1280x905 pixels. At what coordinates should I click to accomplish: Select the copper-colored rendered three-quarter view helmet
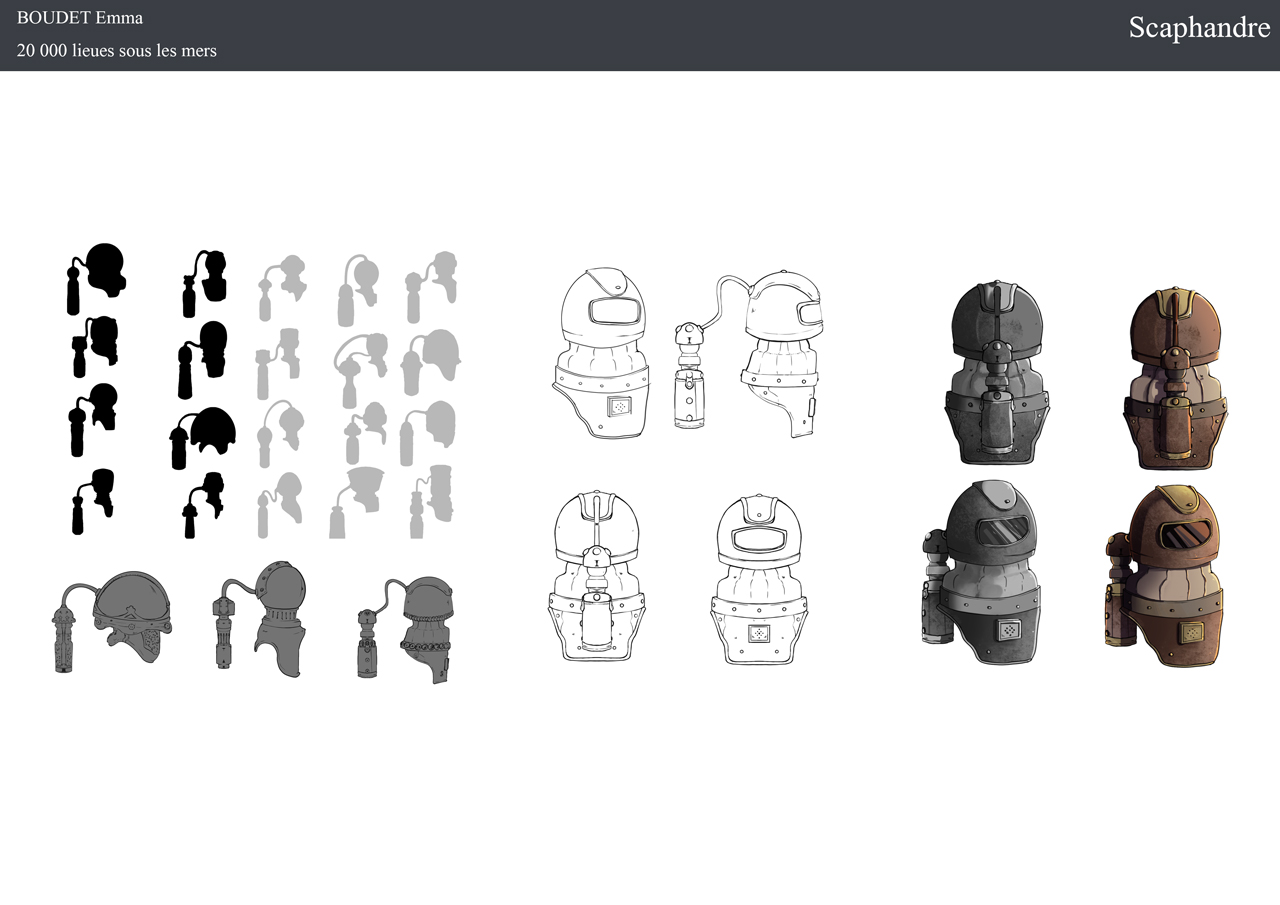coord(1165,576)
